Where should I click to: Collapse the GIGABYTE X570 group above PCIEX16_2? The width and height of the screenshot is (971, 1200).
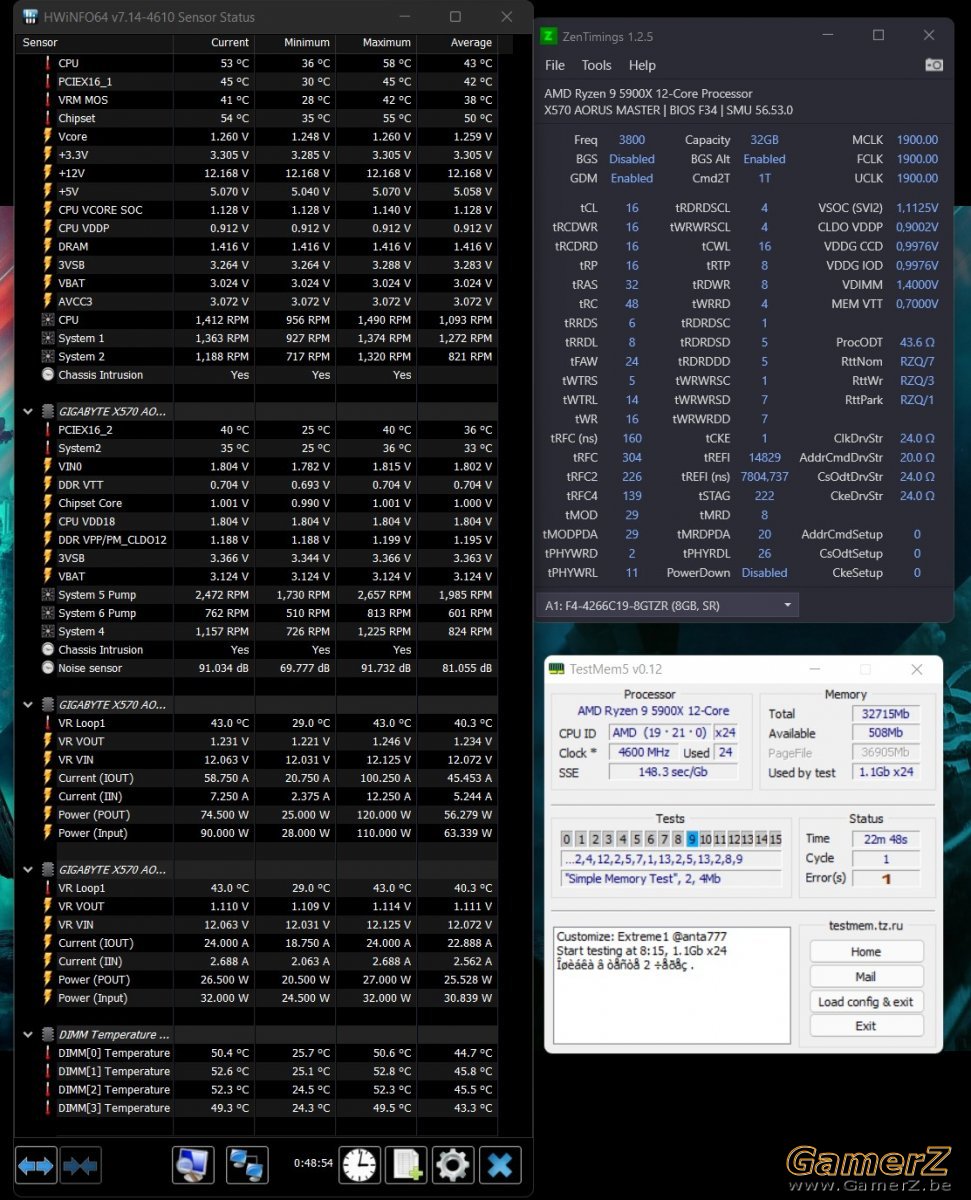28,411
